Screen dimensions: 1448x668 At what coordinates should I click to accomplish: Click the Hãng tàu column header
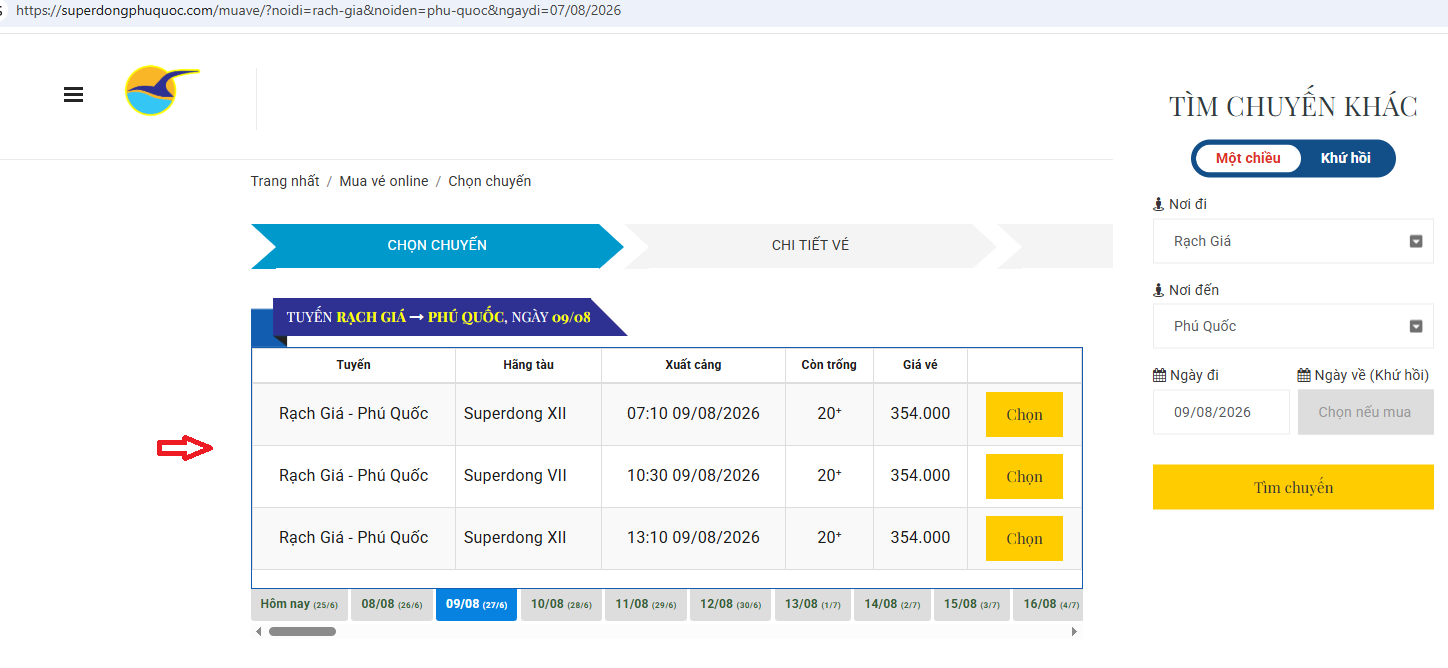pos(528,365)
